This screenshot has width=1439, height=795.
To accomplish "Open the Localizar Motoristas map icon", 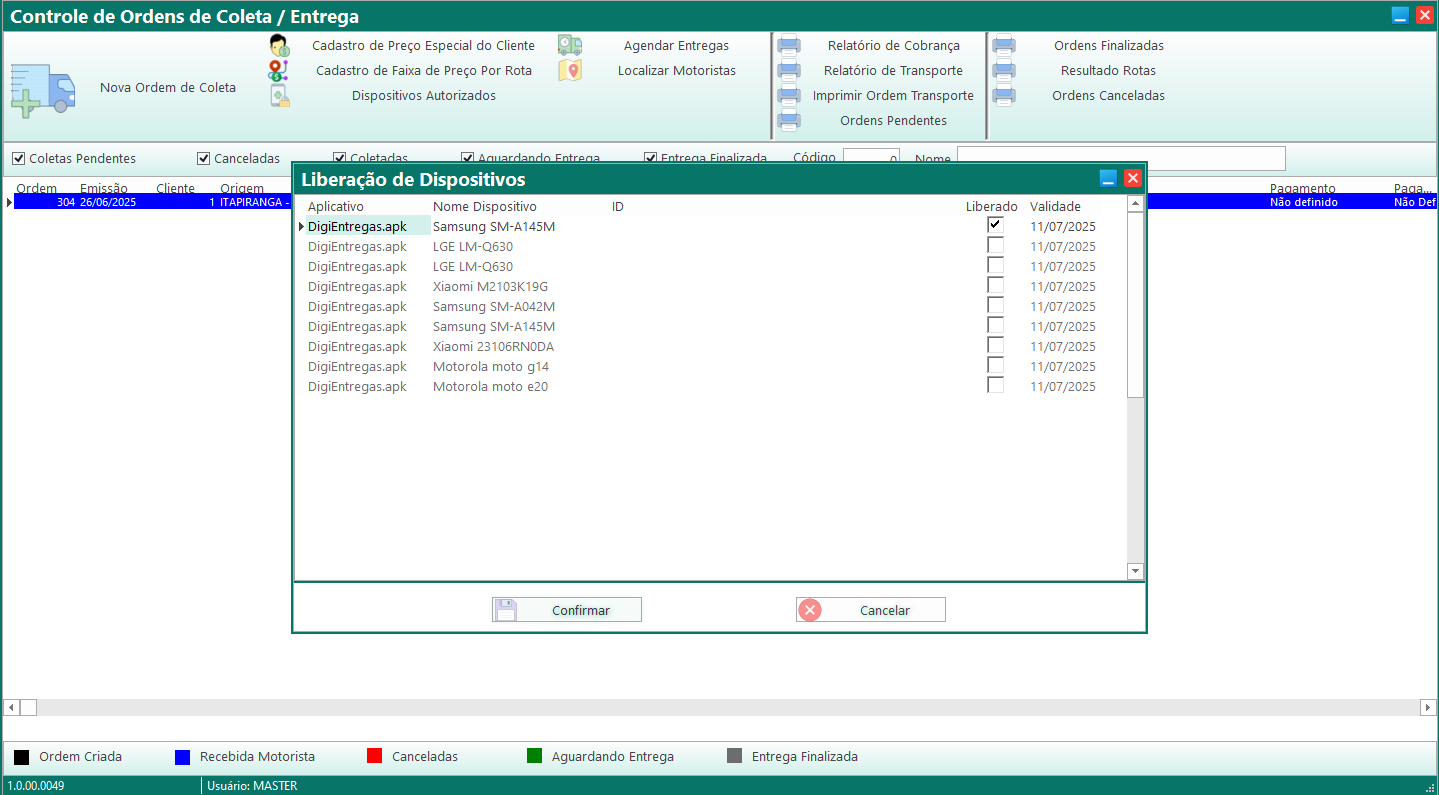I will pos(570,71).
